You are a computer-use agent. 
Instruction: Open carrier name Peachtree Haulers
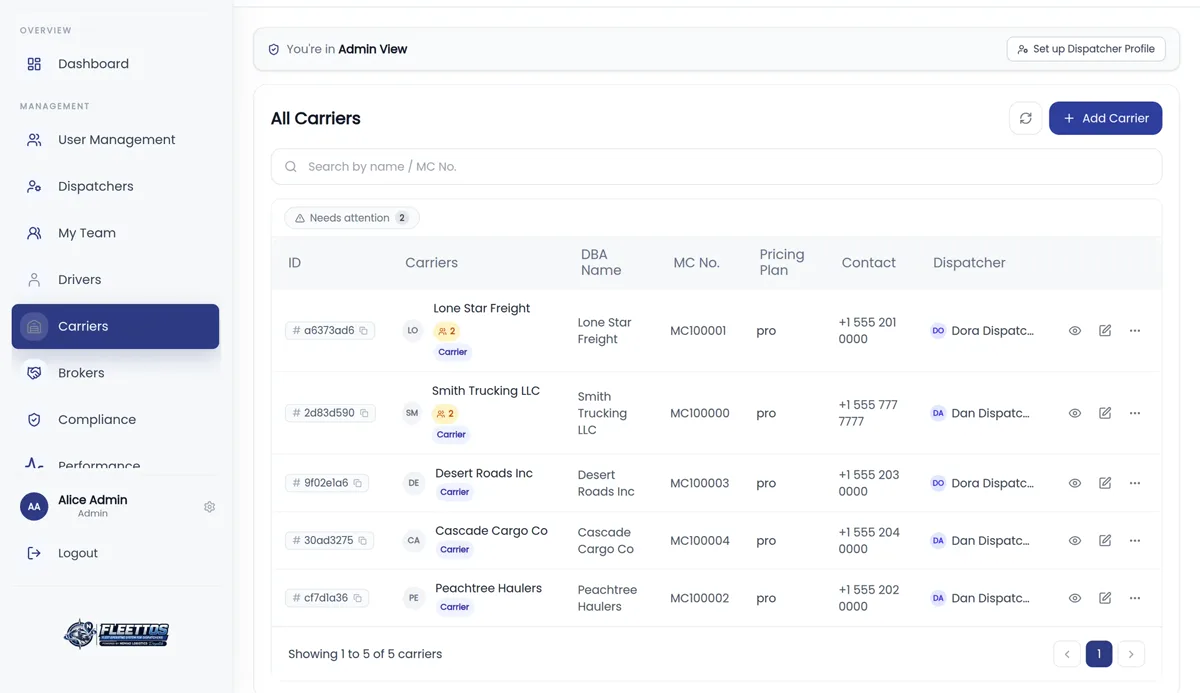point(488,588)
